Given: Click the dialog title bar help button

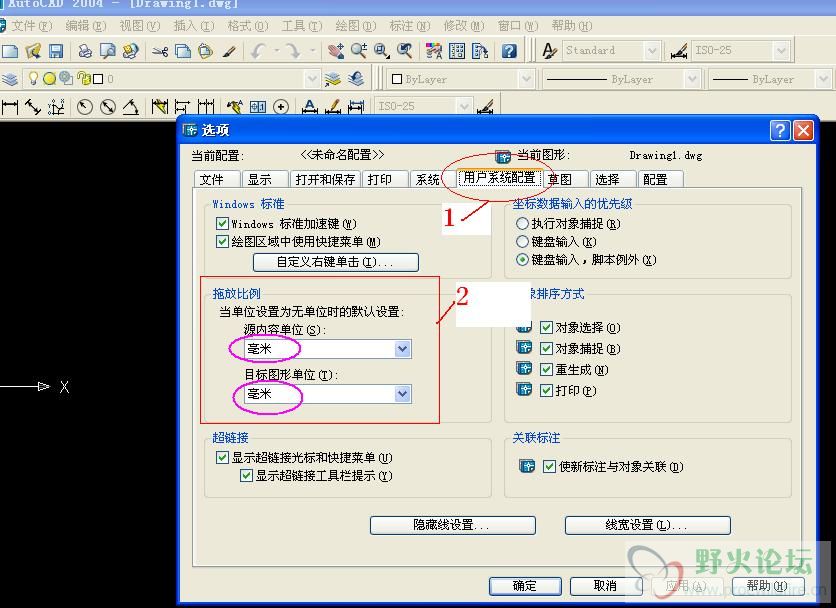Looking at the screenshot, I should (780, 130).
